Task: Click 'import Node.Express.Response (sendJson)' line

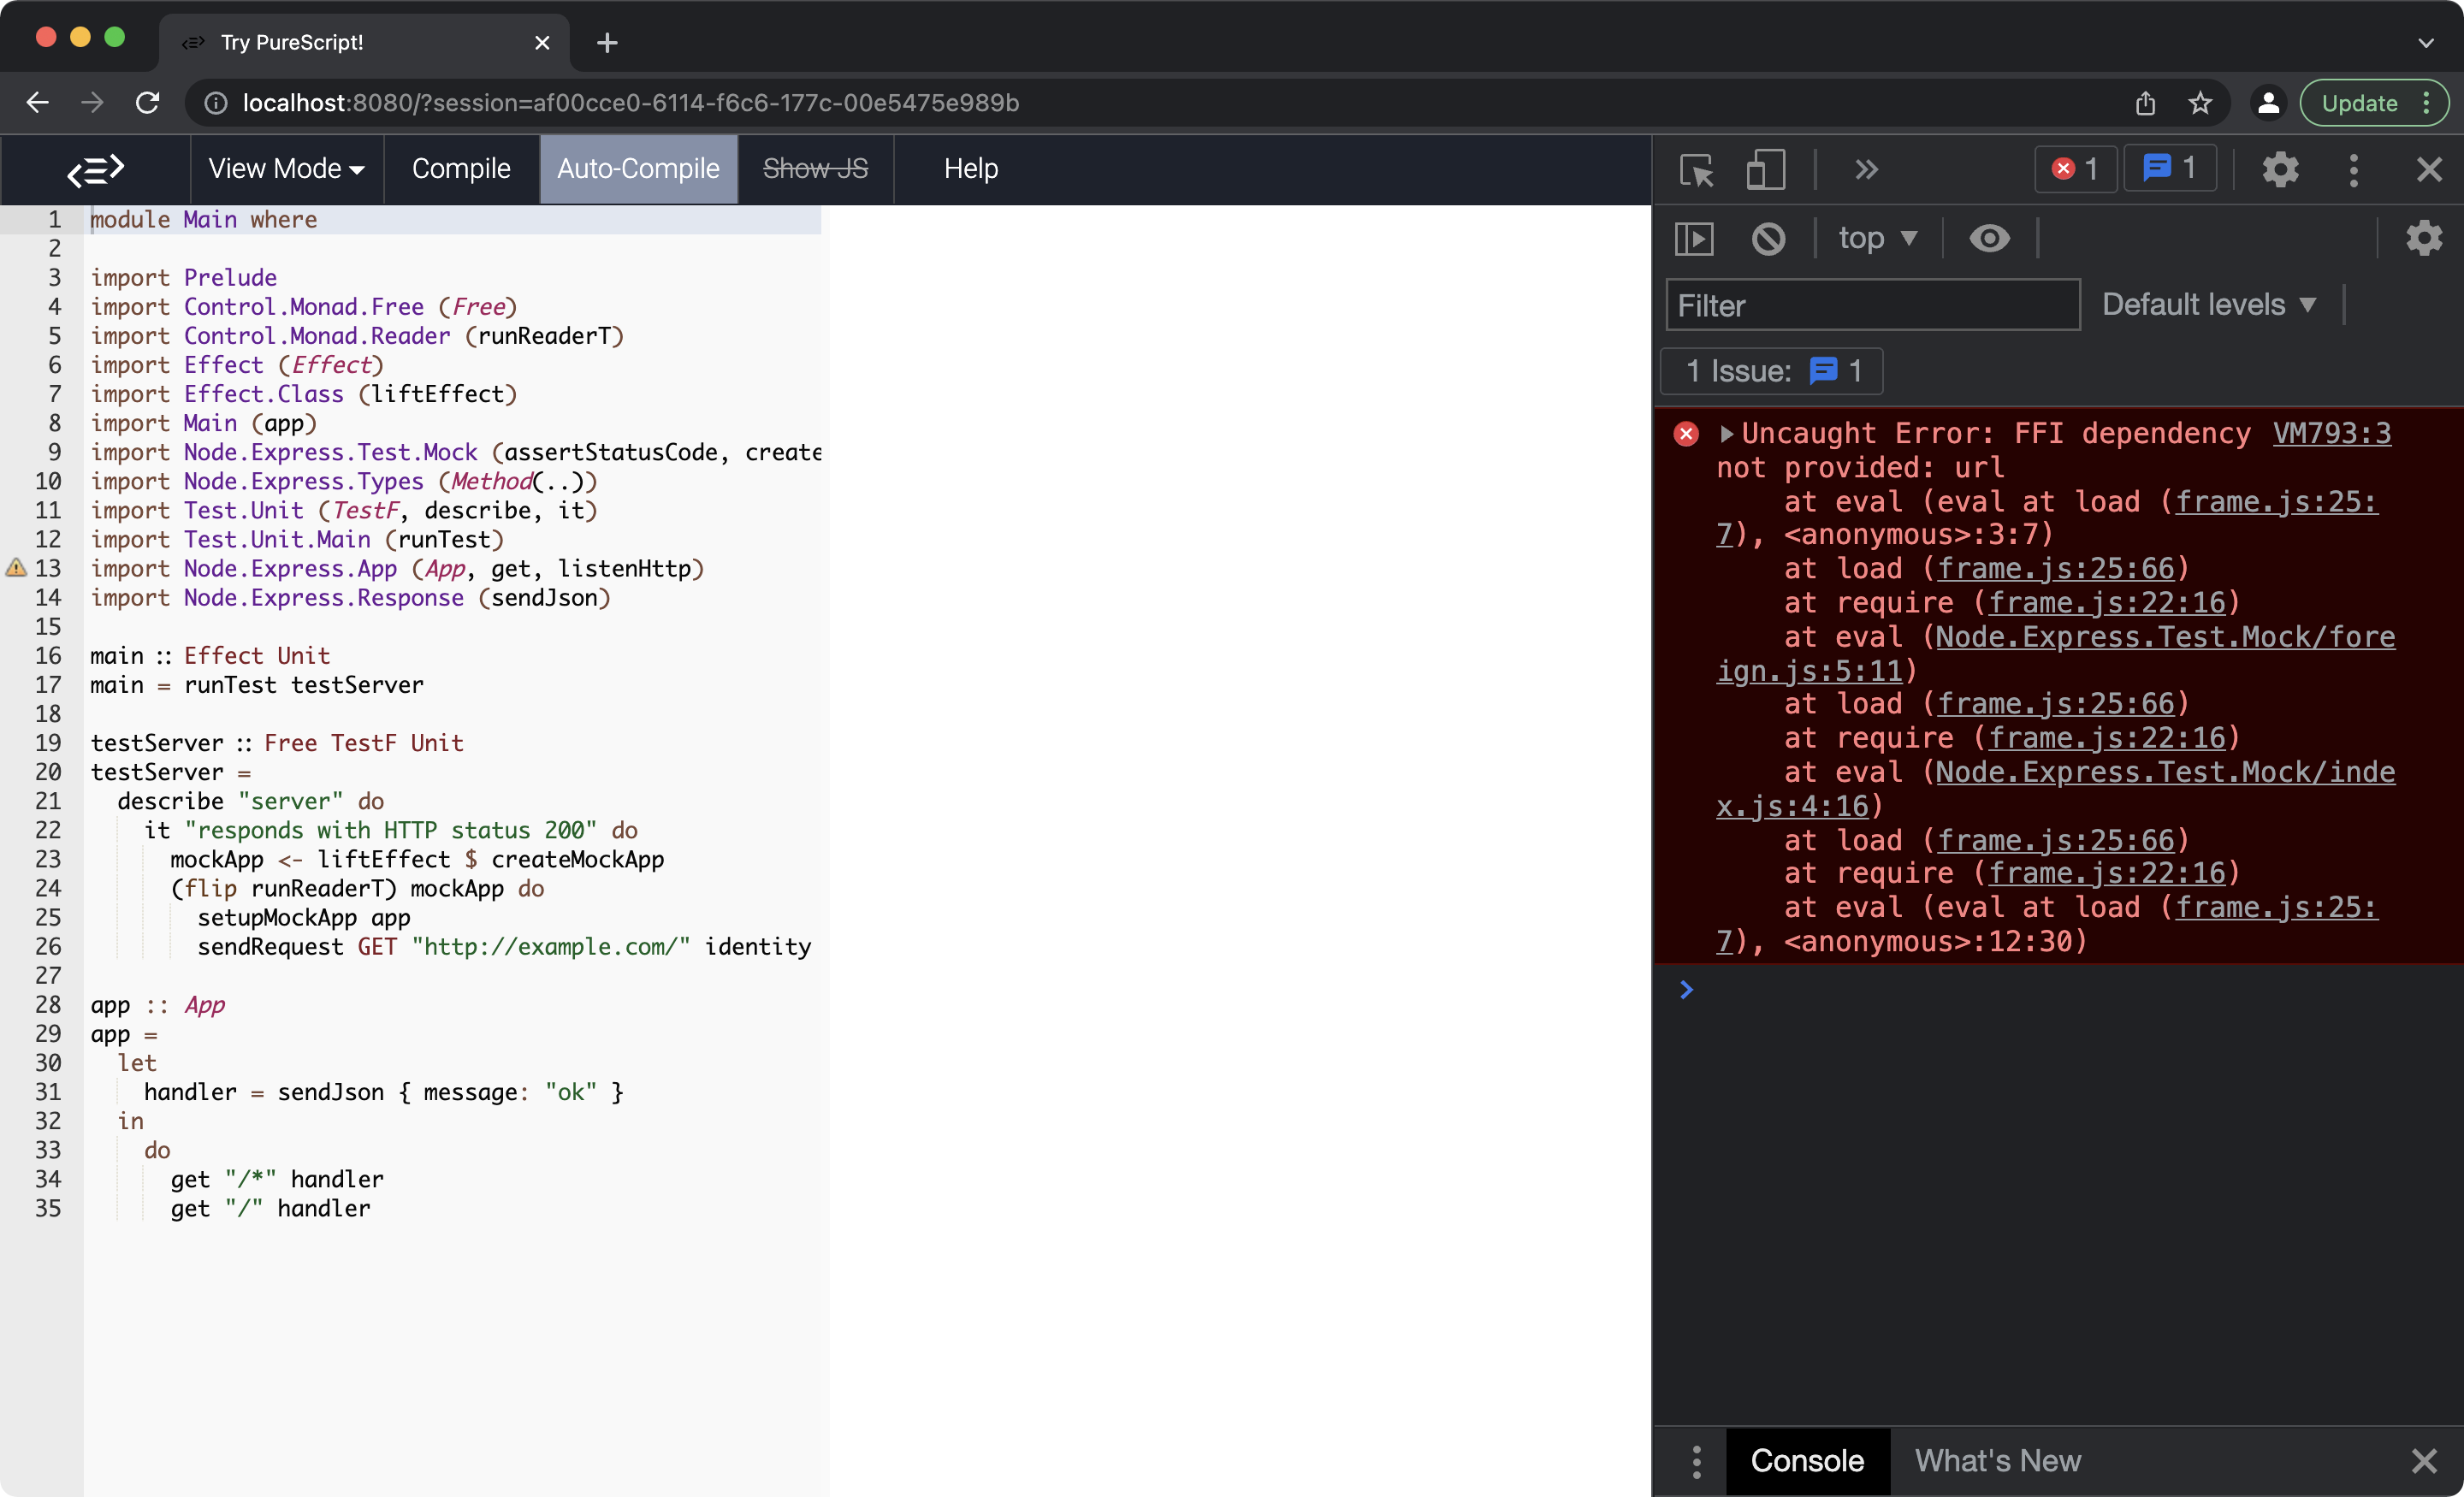Action: click(x=351, y=598)
